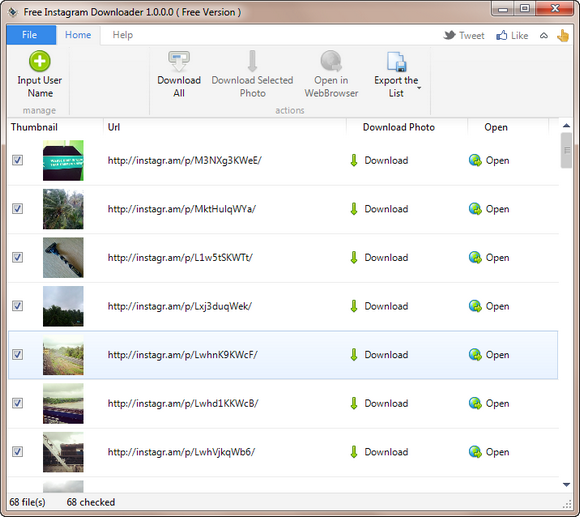
Task: Click the globe Open icon for LwhnK9KWcF
Action: pos(475,355)
